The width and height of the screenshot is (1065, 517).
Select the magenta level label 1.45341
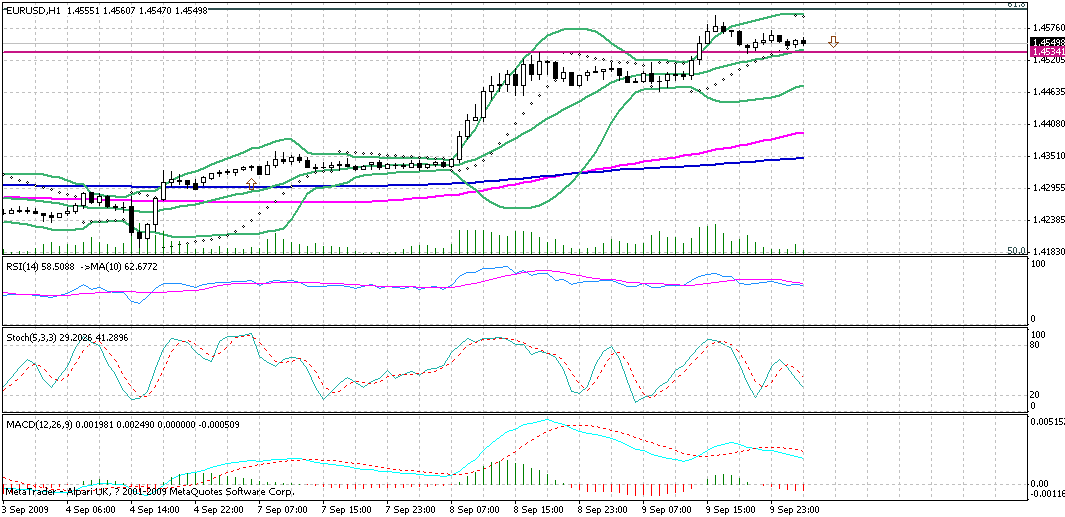coord(1047,52)
